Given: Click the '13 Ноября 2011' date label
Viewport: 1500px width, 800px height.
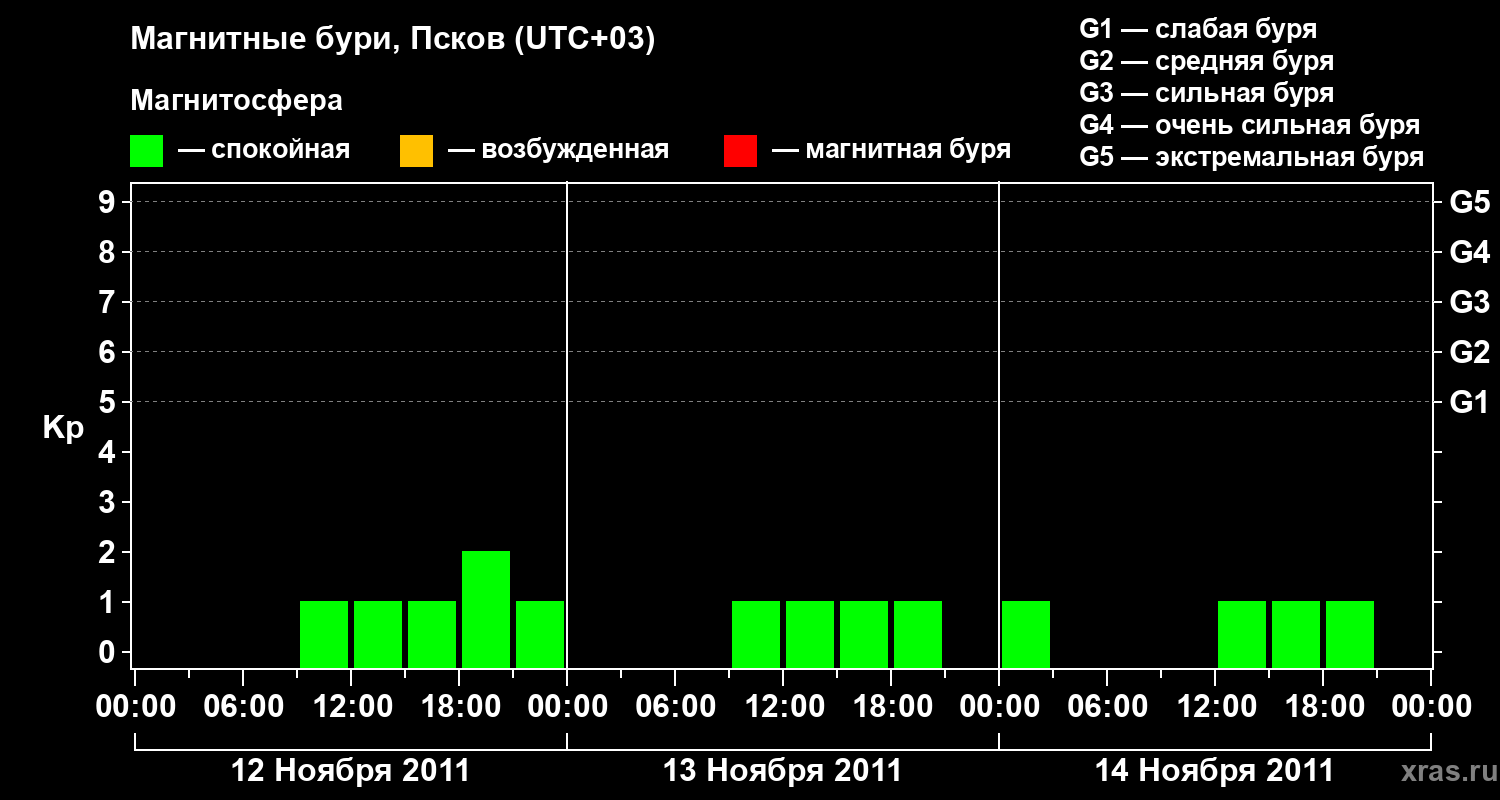Looking at the screenshot, I should click(x=783, y=771).
